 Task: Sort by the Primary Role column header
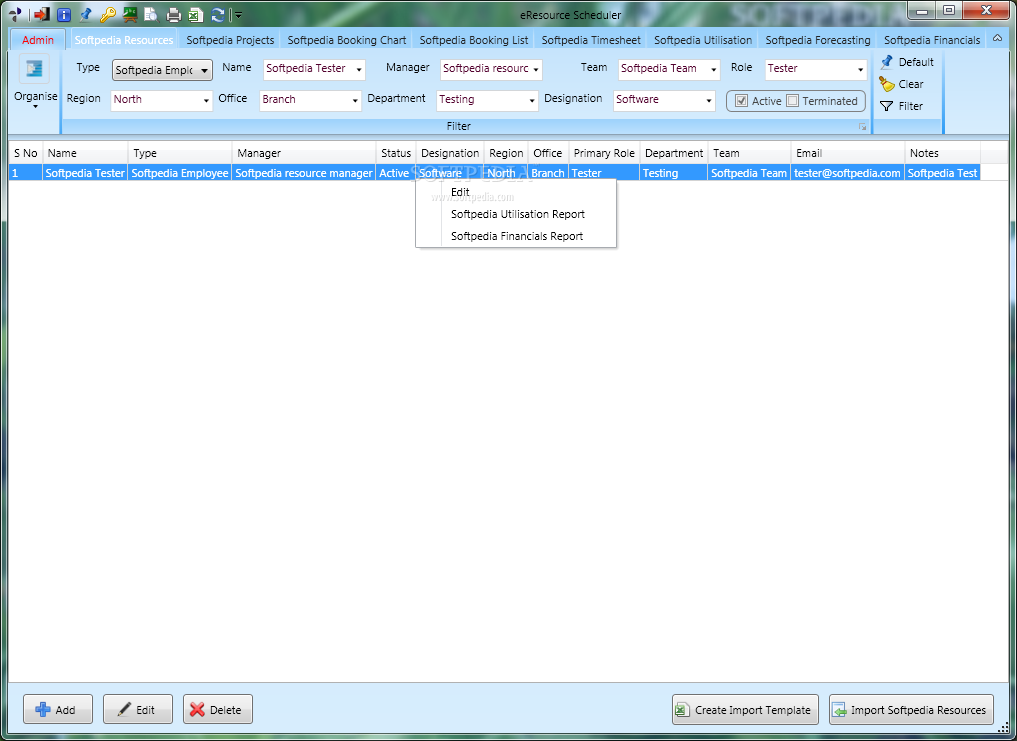[x=604, y=153]
